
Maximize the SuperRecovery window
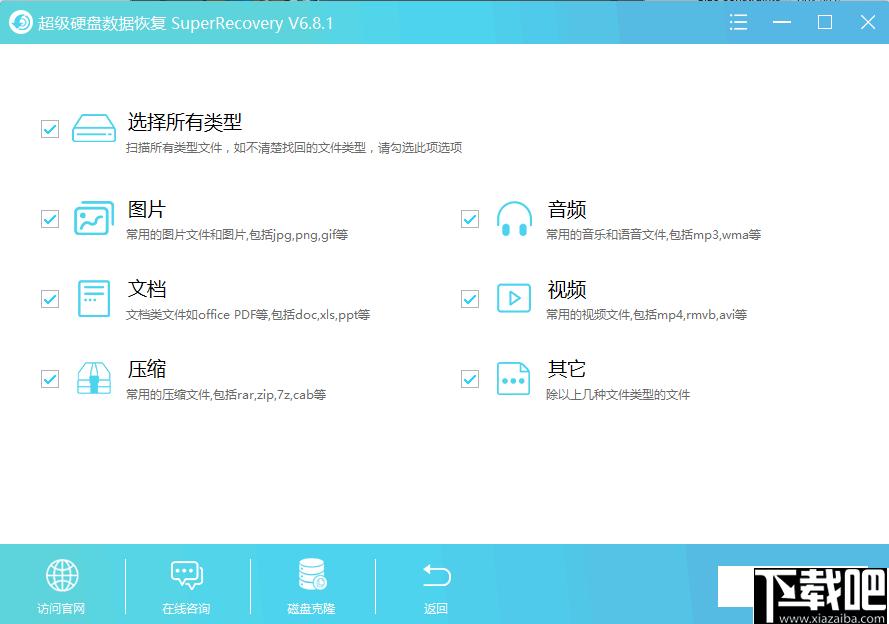825,23
